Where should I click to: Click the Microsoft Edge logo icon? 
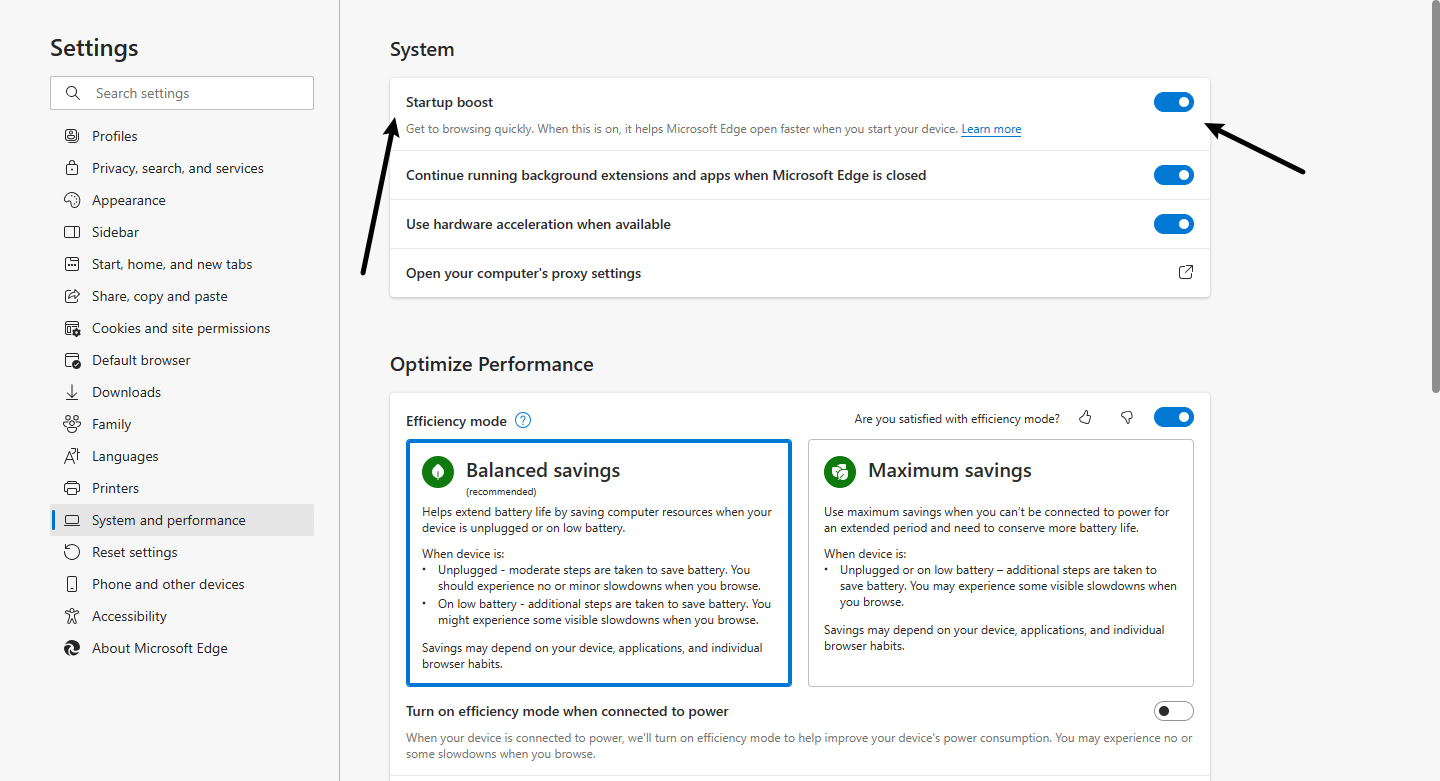point(72,648)
